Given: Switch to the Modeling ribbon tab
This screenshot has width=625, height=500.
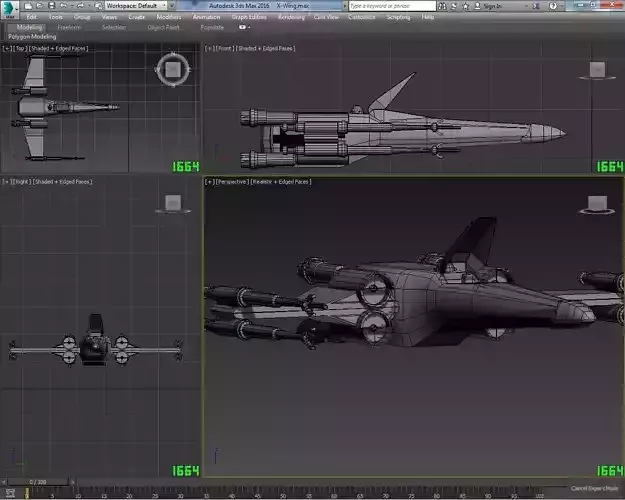Looking at the screenshot, I should (29, 27).
